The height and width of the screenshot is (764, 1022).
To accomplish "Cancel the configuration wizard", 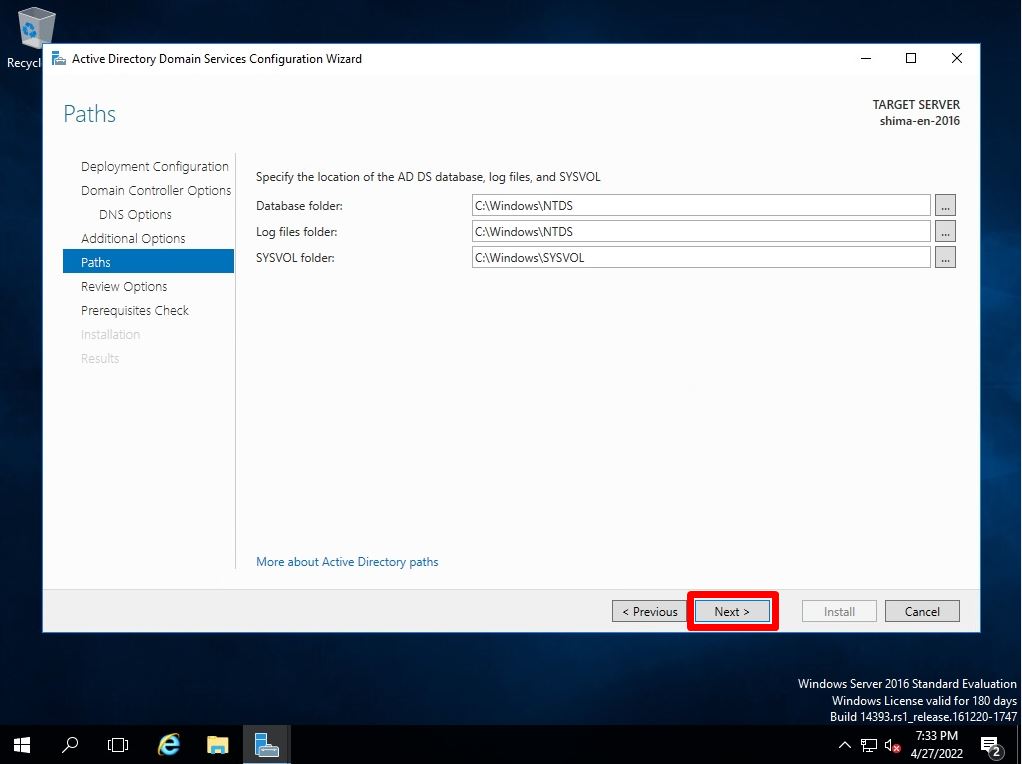I will tap(922, 611).
